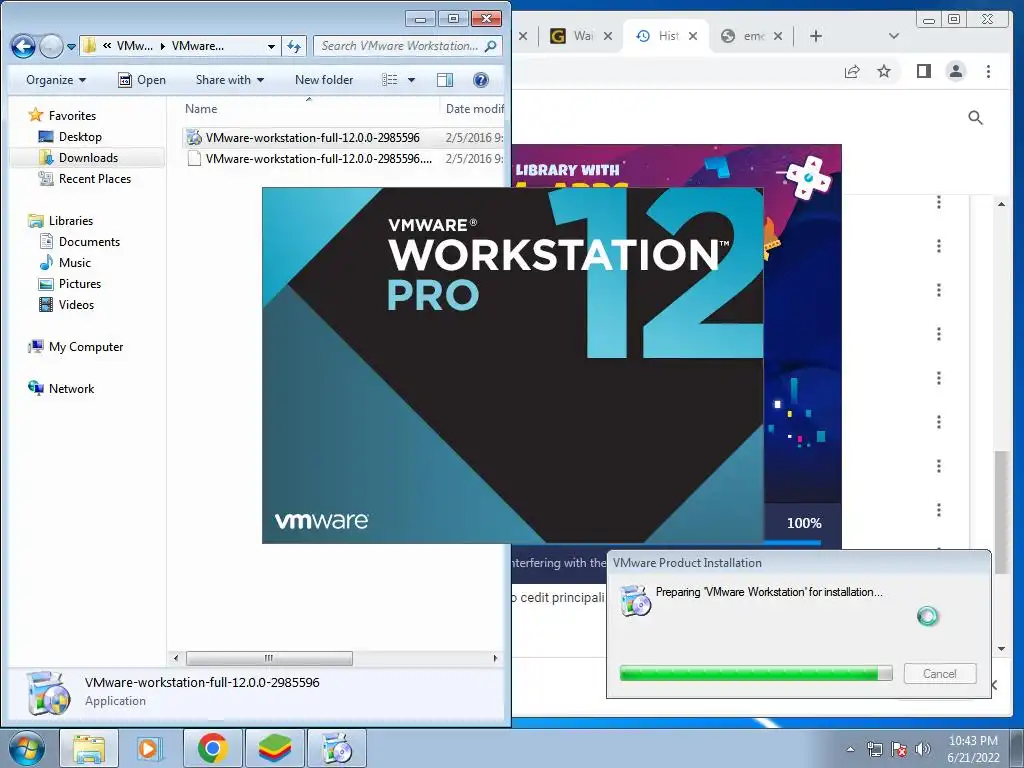Open Windows Explorer from taskbar

pos(89,748)
